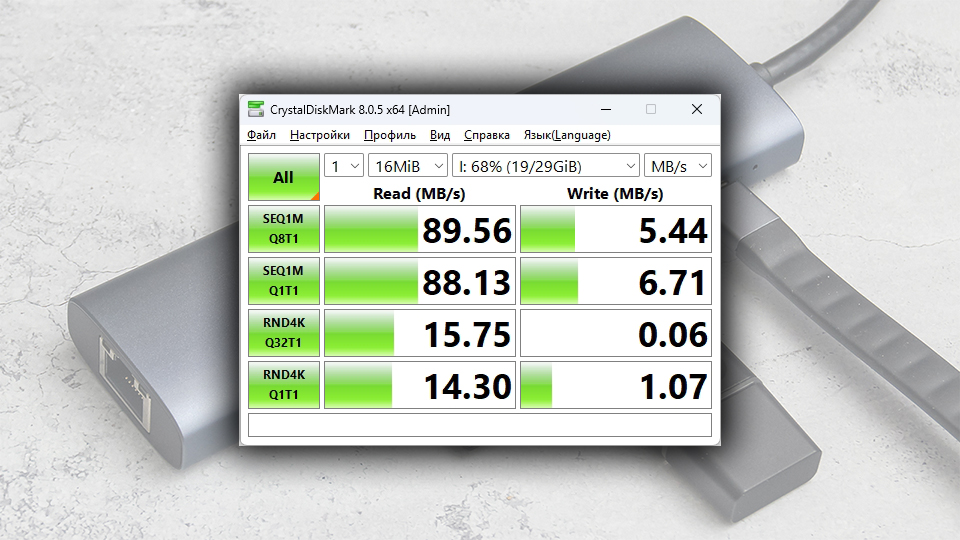This screenshot has height=540, width=960.
Task: Run the RND4K Q32T1 test
Action: [x=283, y=333]
